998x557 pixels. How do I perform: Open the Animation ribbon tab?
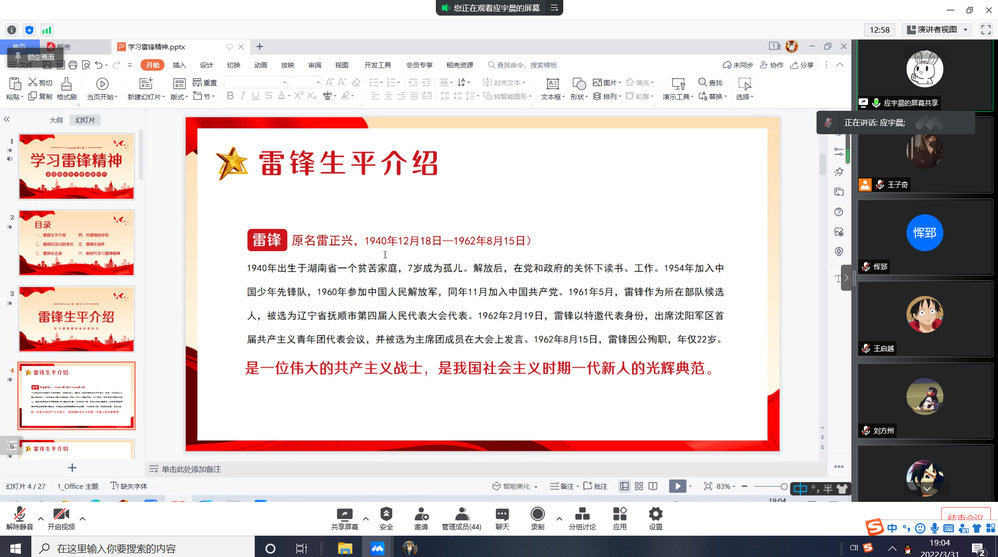click(260, 65)
